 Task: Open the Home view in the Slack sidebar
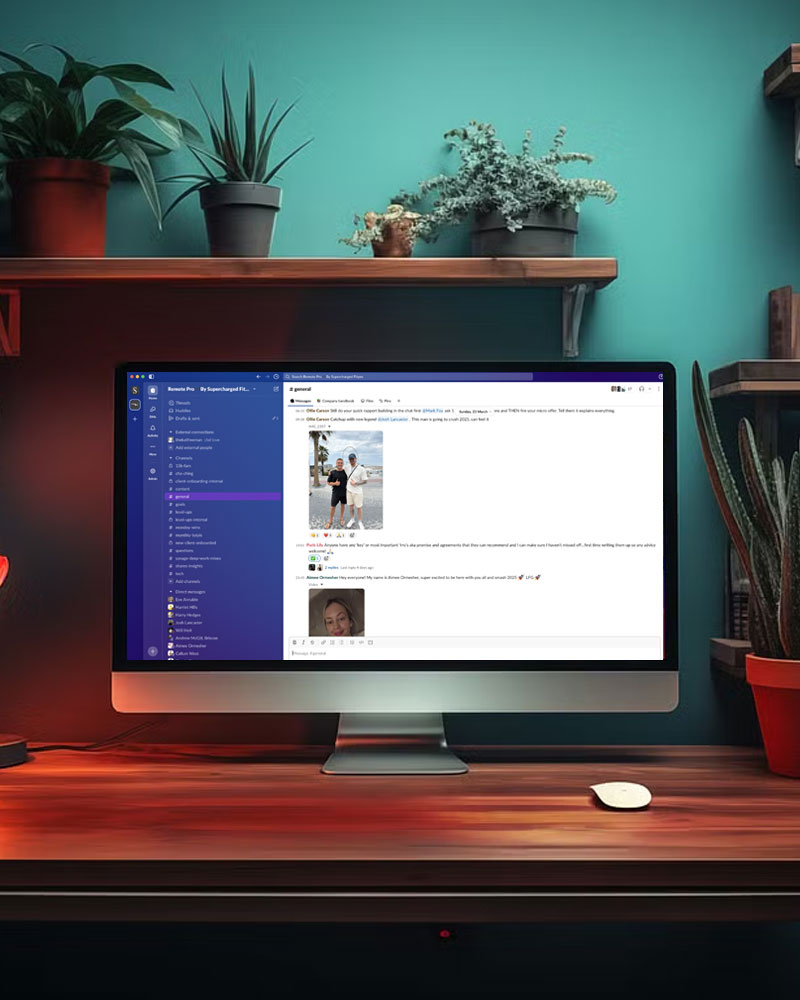click(153, 391)
